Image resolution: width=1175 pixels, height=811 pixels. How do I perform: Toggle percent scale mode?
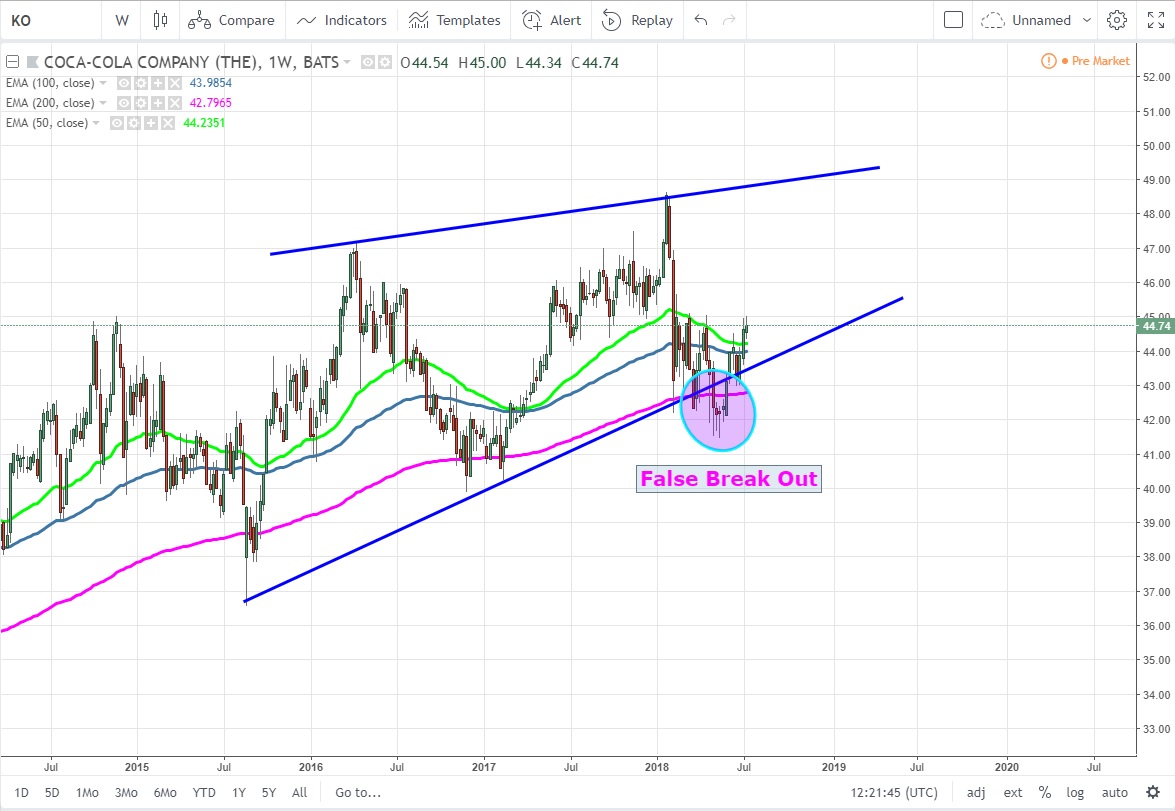pyautogui.click(x=1045, y=792)
